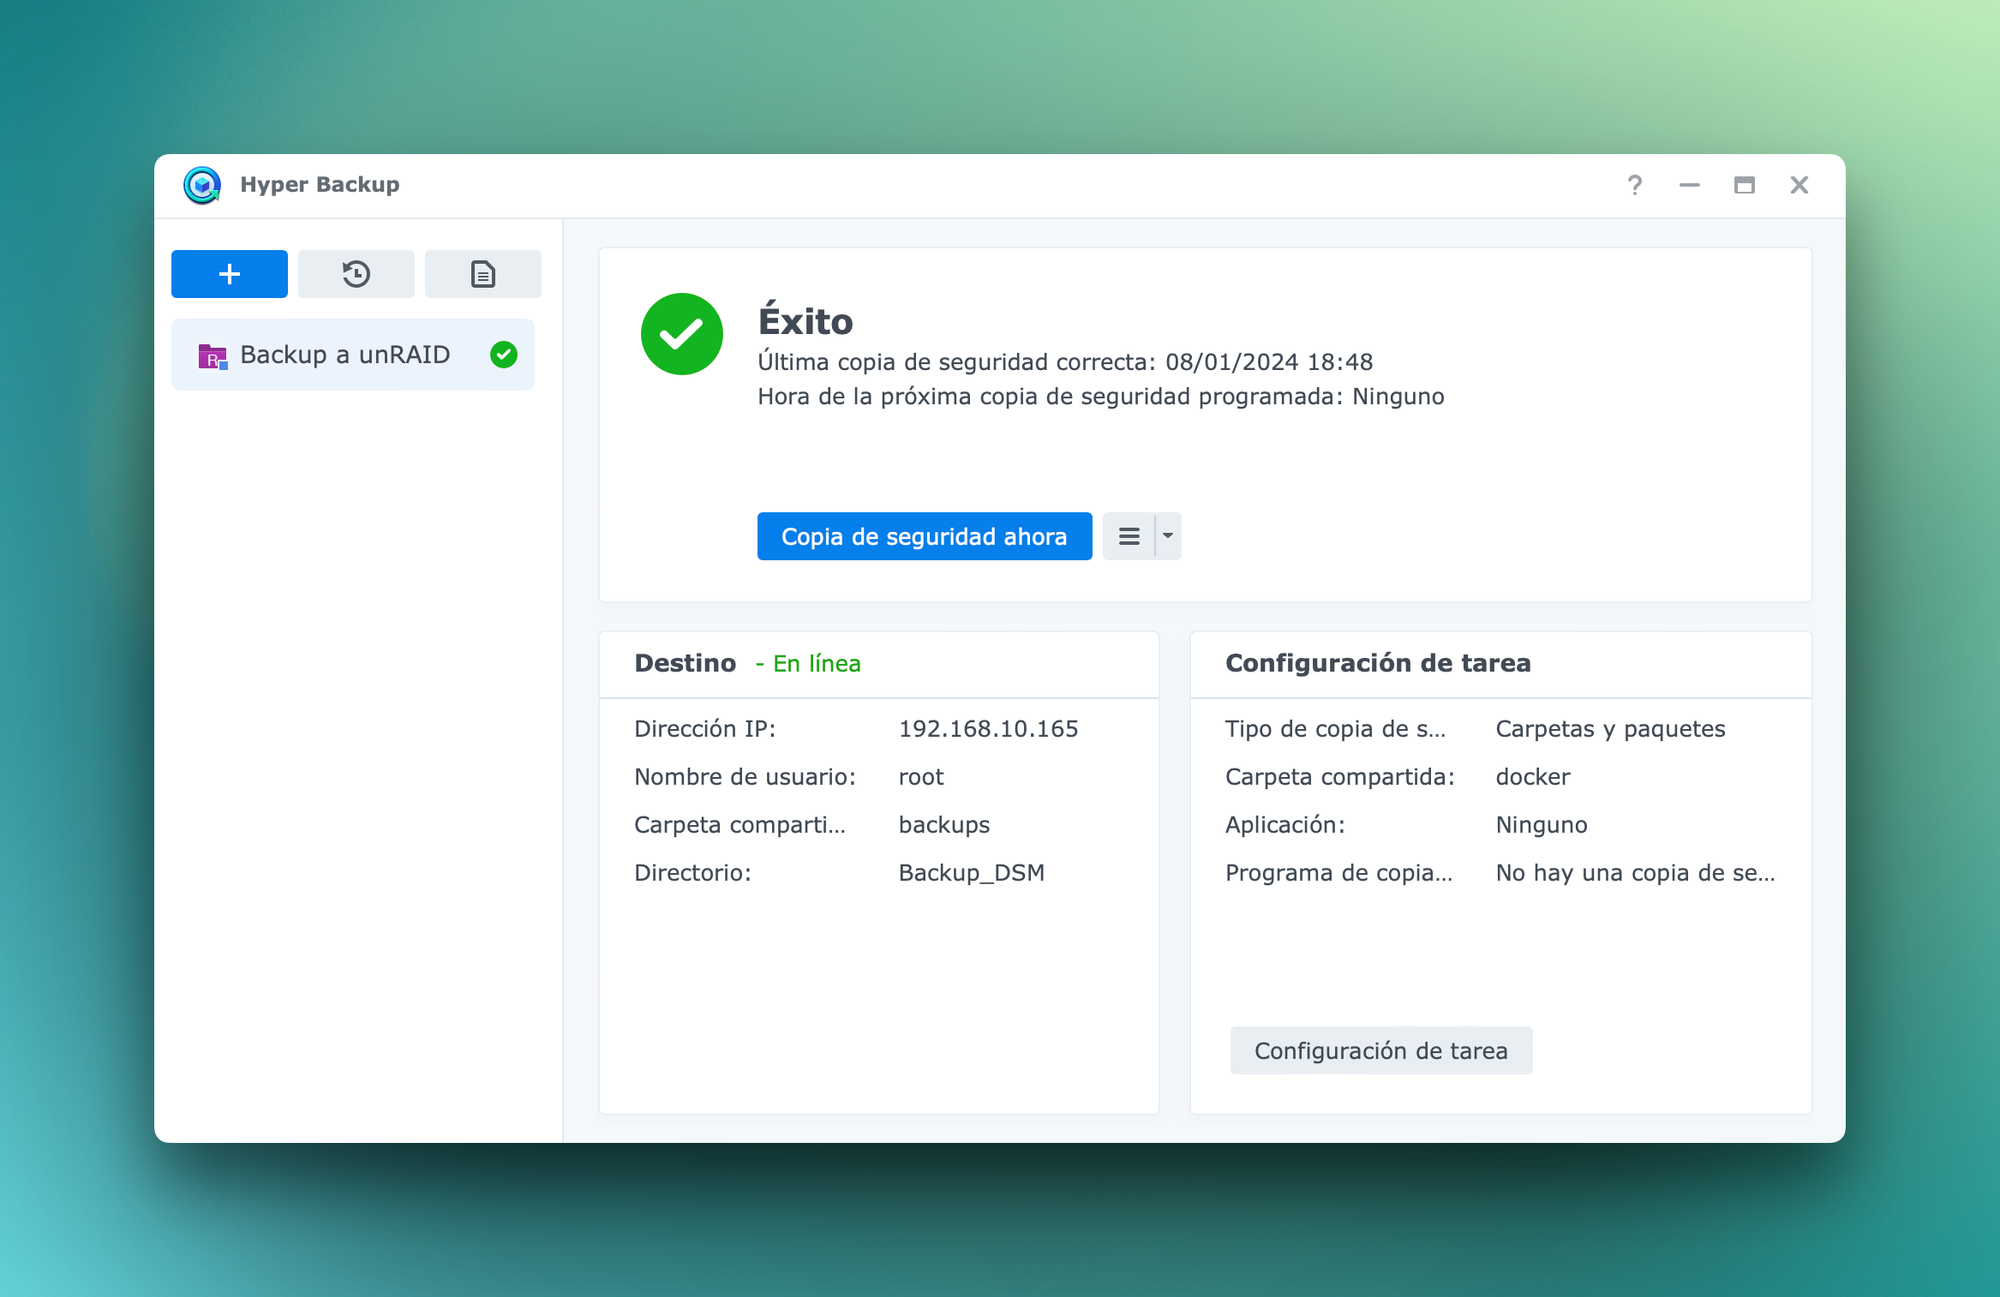The image size is (2000, 1297).
Task: Click the Última copia de seguridad correcta line
Action: (1065, 362)
